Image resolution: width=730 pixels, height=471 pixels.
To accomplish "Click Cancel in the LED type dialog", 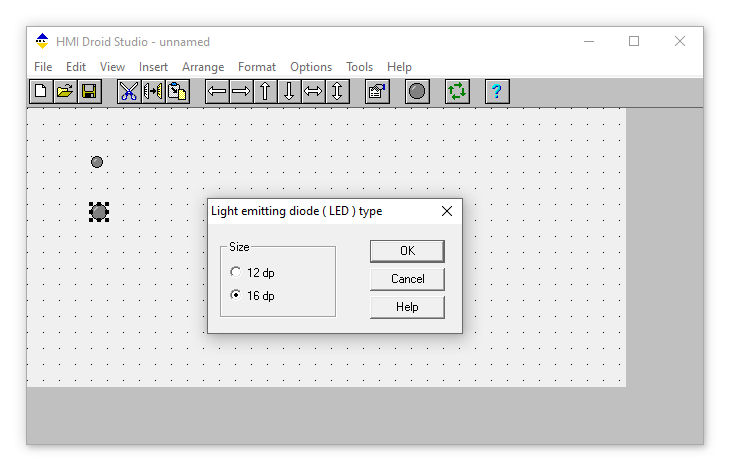I will (x=407, y=279).
